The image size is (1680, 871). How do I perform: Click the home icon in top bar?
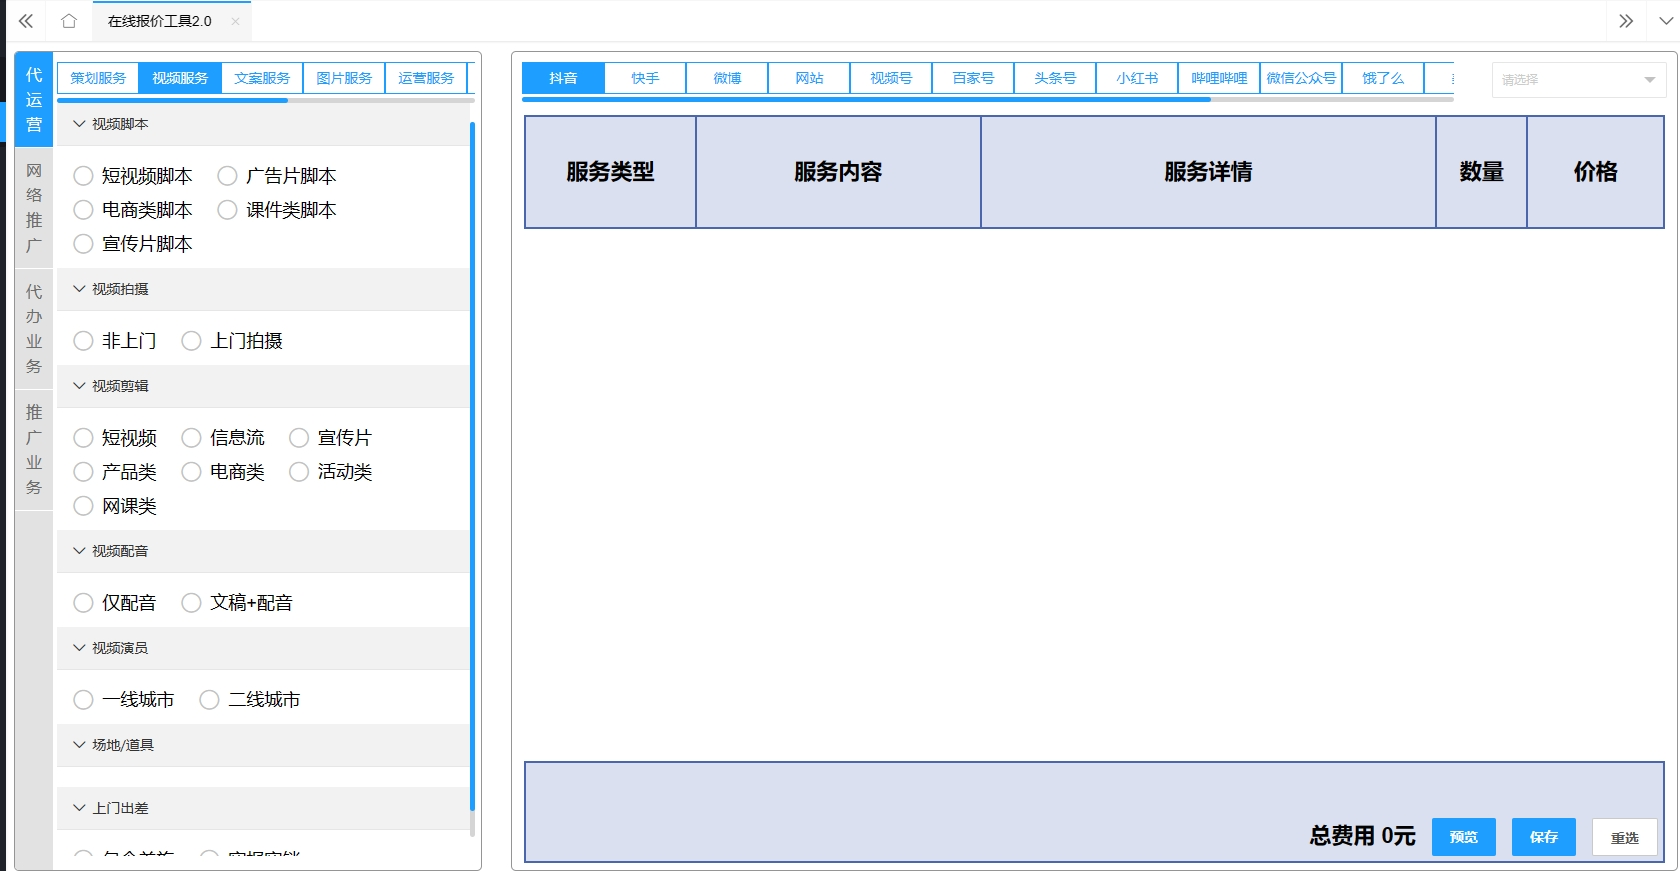(x=68, y=21)
